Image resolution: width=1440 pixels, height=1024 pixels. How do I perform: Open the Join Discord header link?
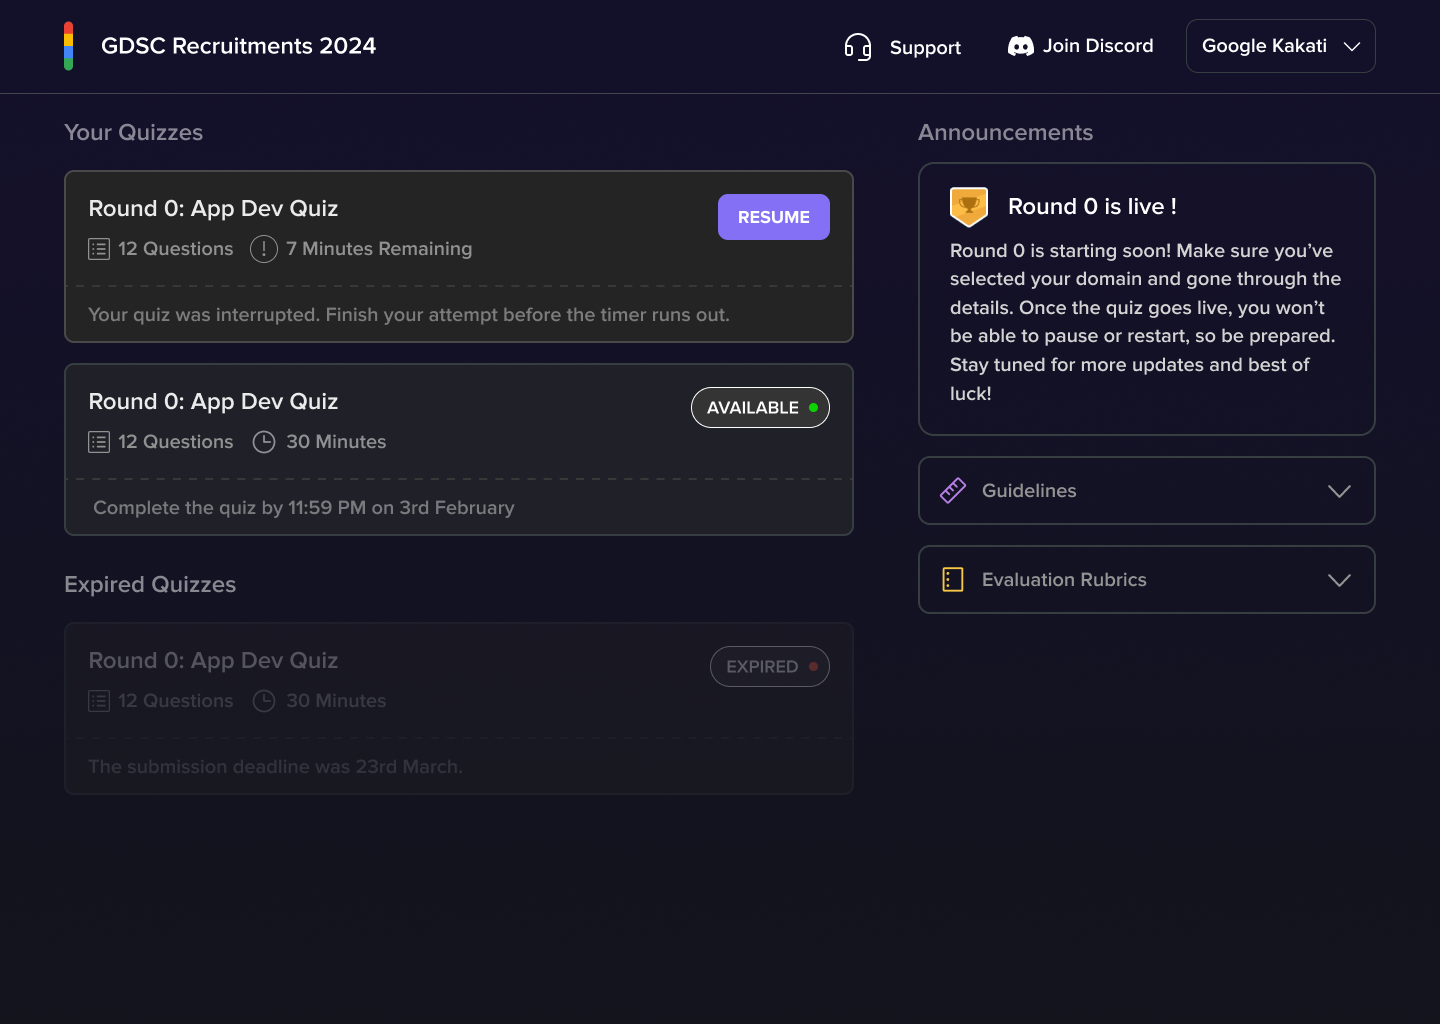tap(1080, 46)
